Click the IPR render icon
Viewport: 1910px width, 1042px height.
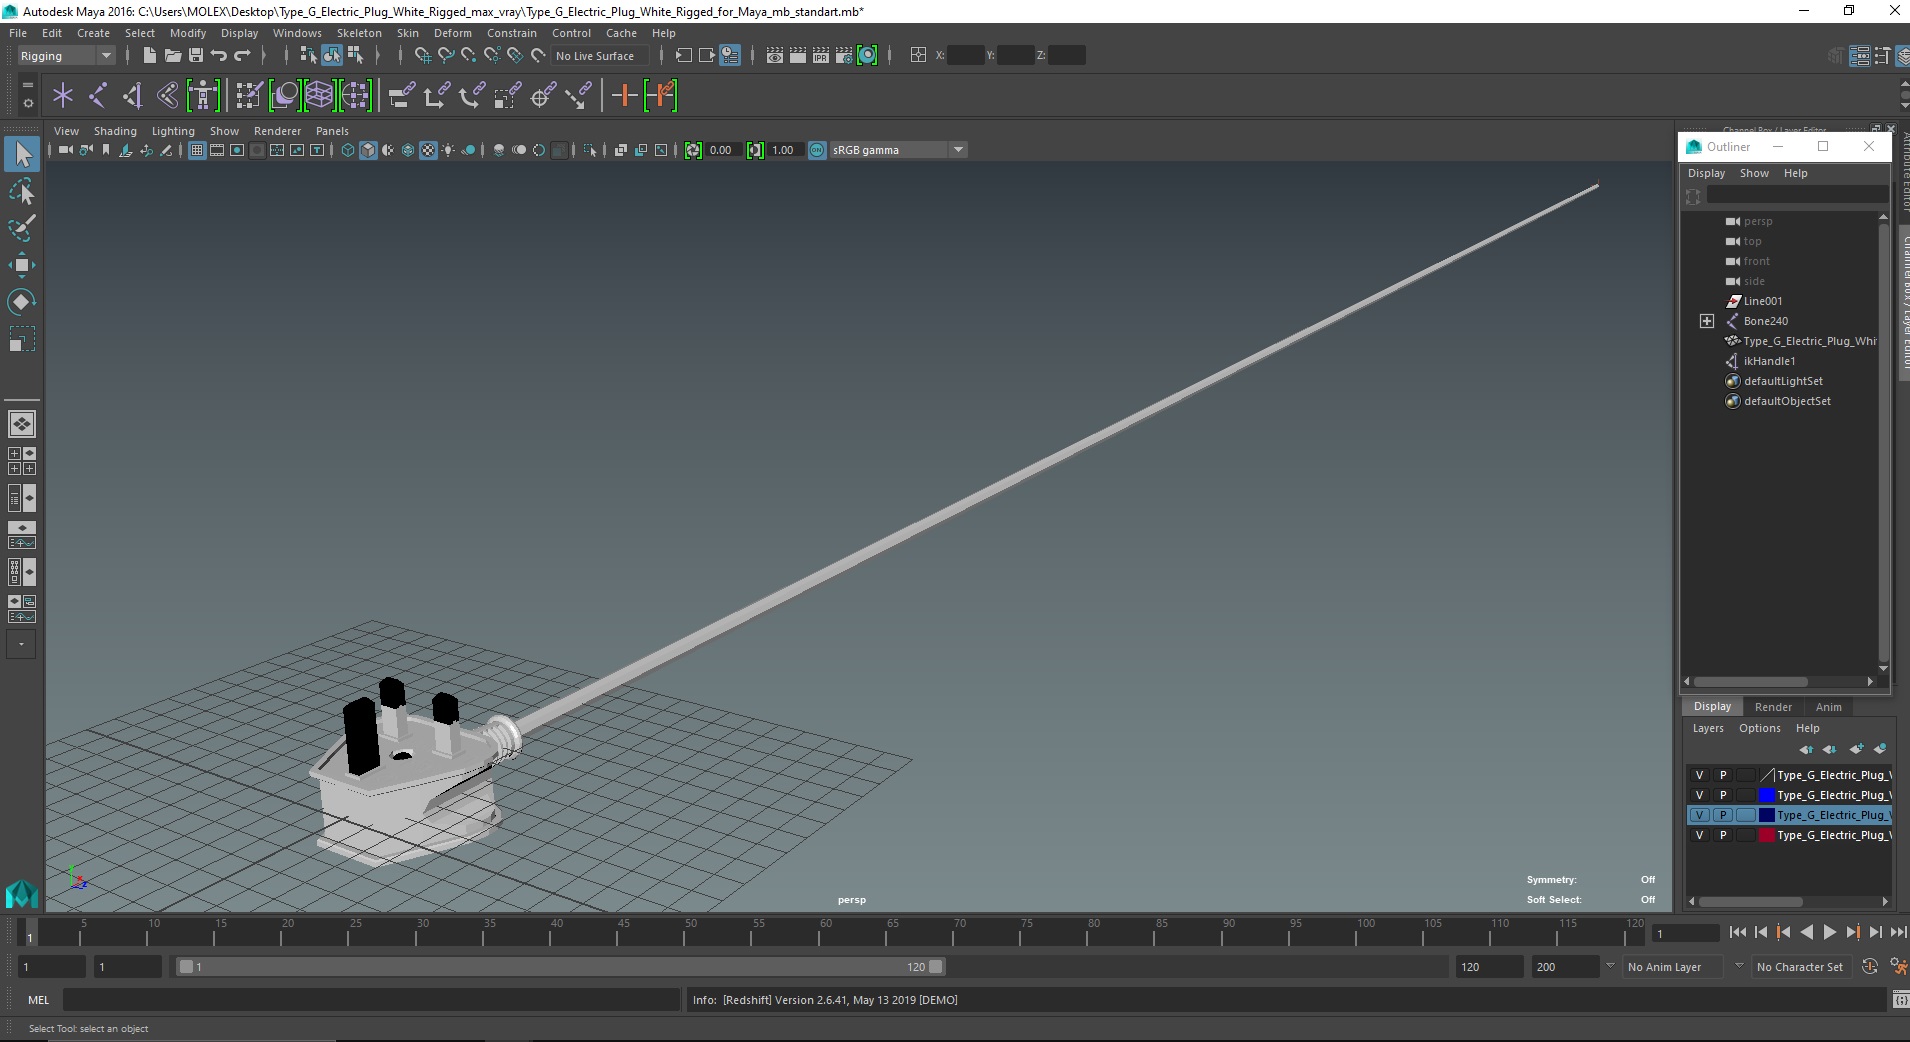click(x=821, y=55)
